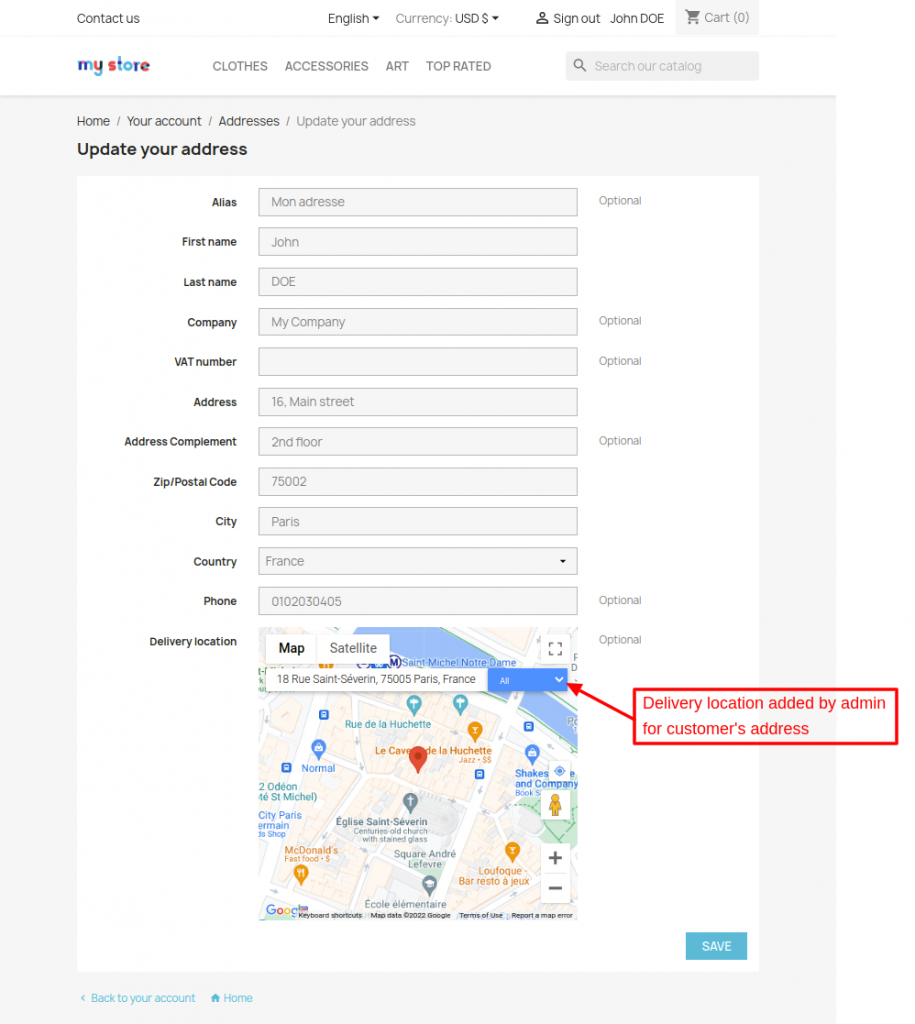The height and width of the screenshot is (1024, 915).
Task: Click the SAVE button
Action: click(x=716, y=945)
